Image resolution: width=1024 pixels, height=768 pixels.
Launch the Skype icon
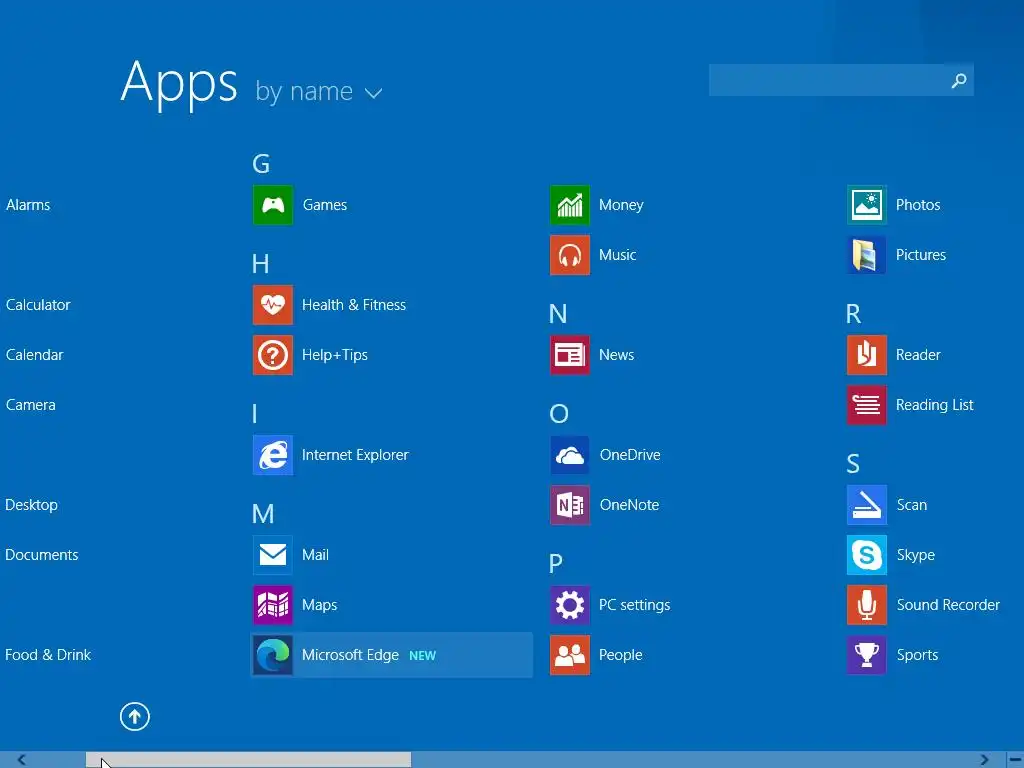click(x=867, y=555)
